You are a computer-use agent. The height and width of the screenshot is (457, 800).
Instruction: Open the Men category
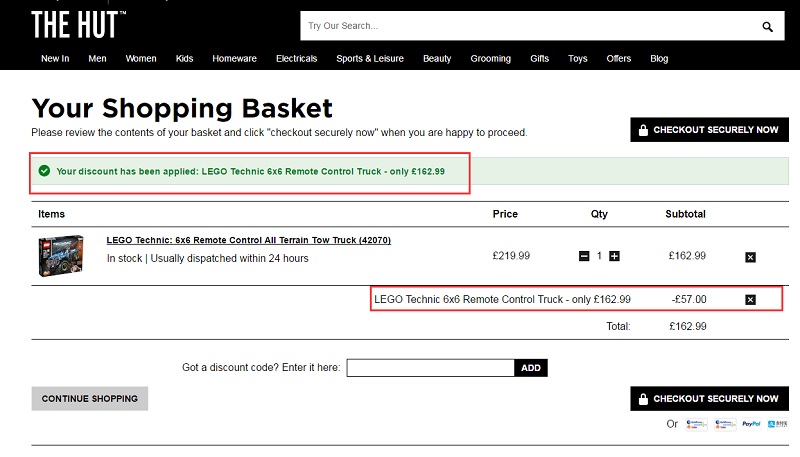[97, 59]
